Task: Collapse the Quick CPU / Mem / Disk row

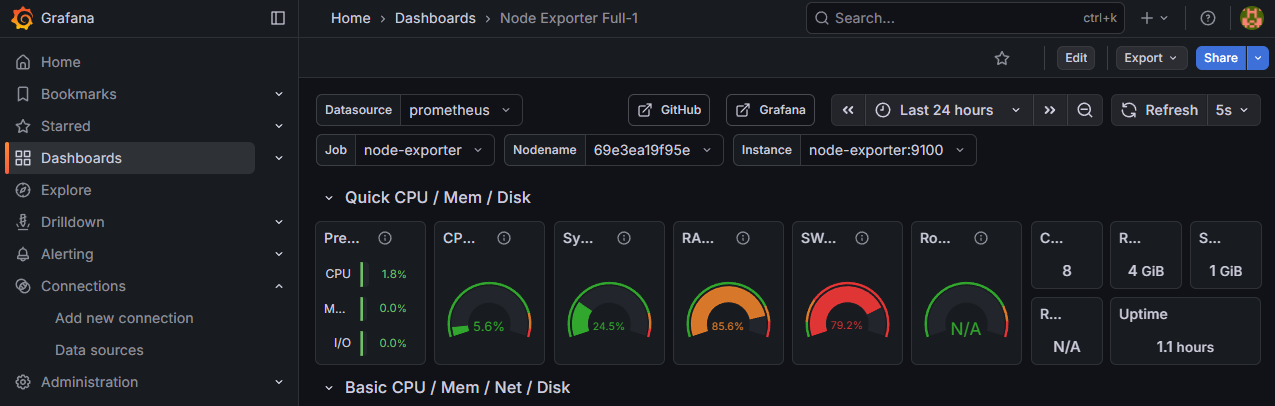Action: point(330,198)
